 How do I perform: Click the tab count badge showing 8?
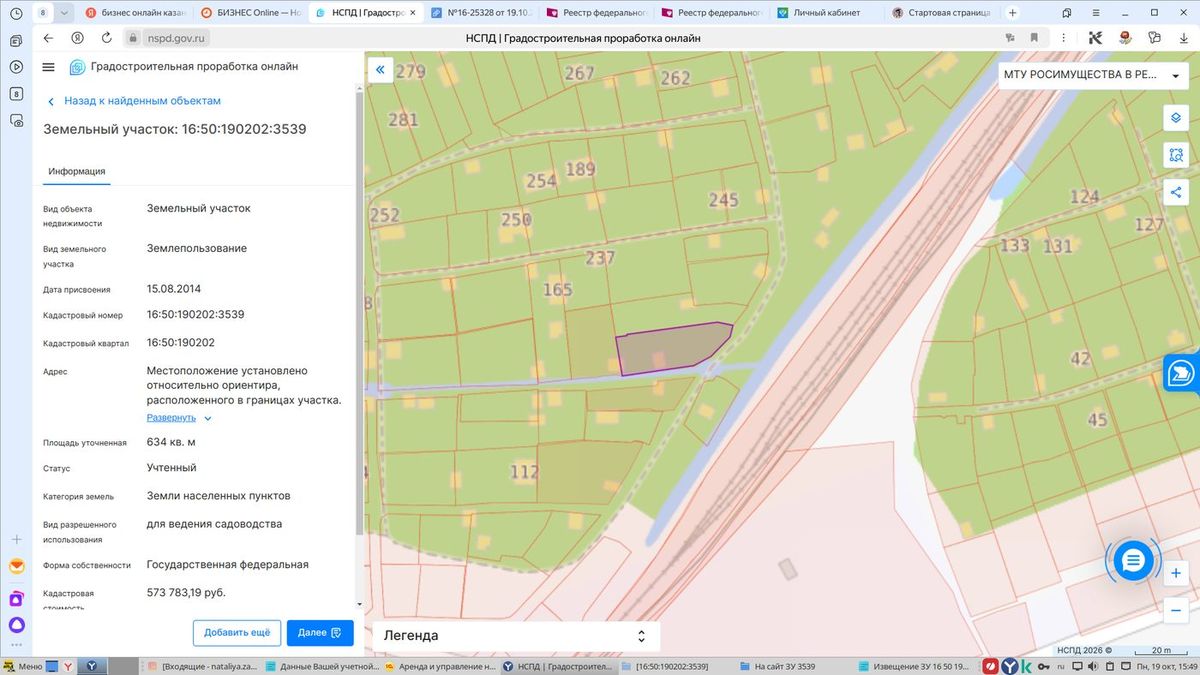[42, 13]
